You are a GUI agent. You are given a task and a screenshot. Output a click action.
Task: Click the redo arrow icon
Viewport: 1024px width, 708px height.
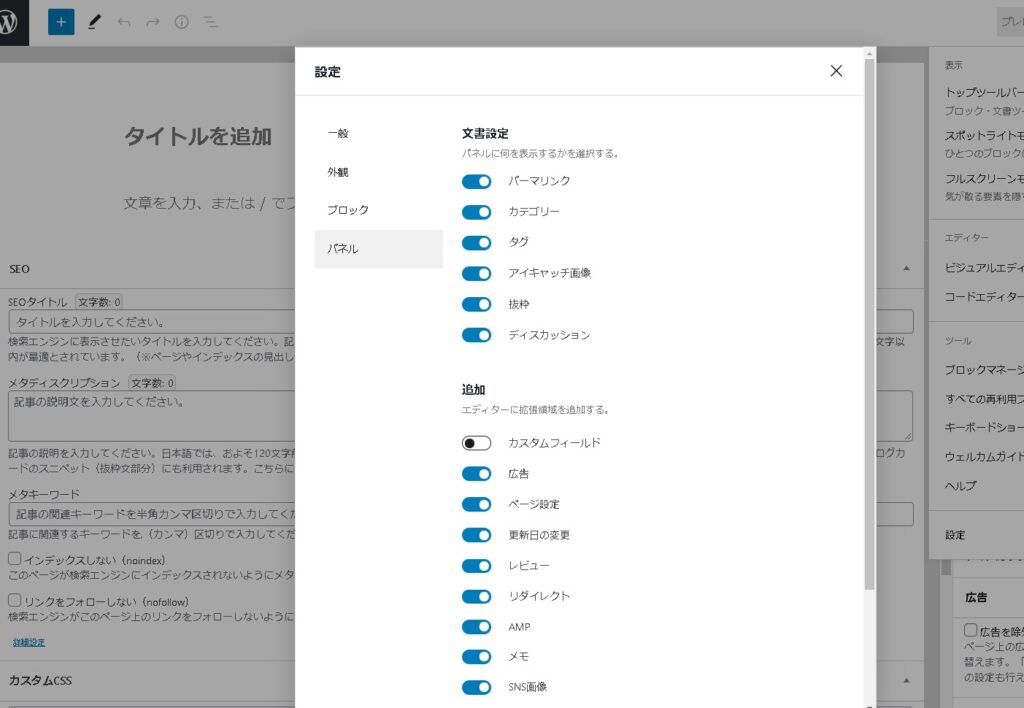[153, 21]
